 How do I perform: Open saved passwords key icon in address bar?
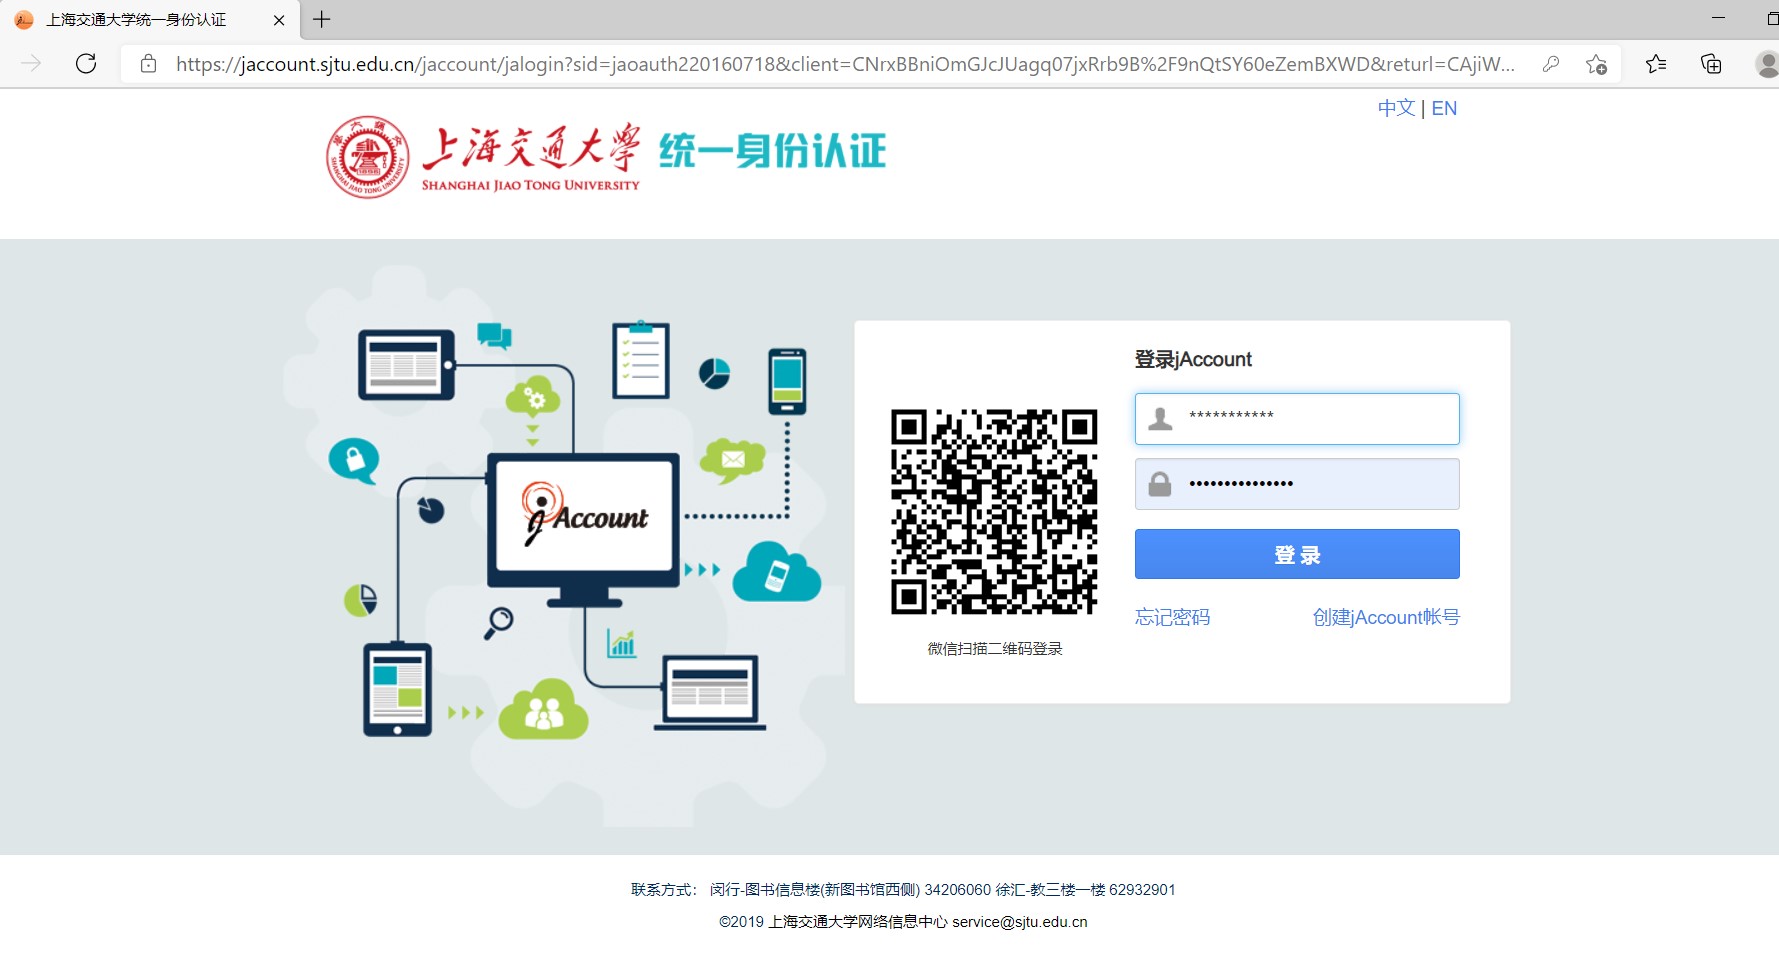[1551, 64]
